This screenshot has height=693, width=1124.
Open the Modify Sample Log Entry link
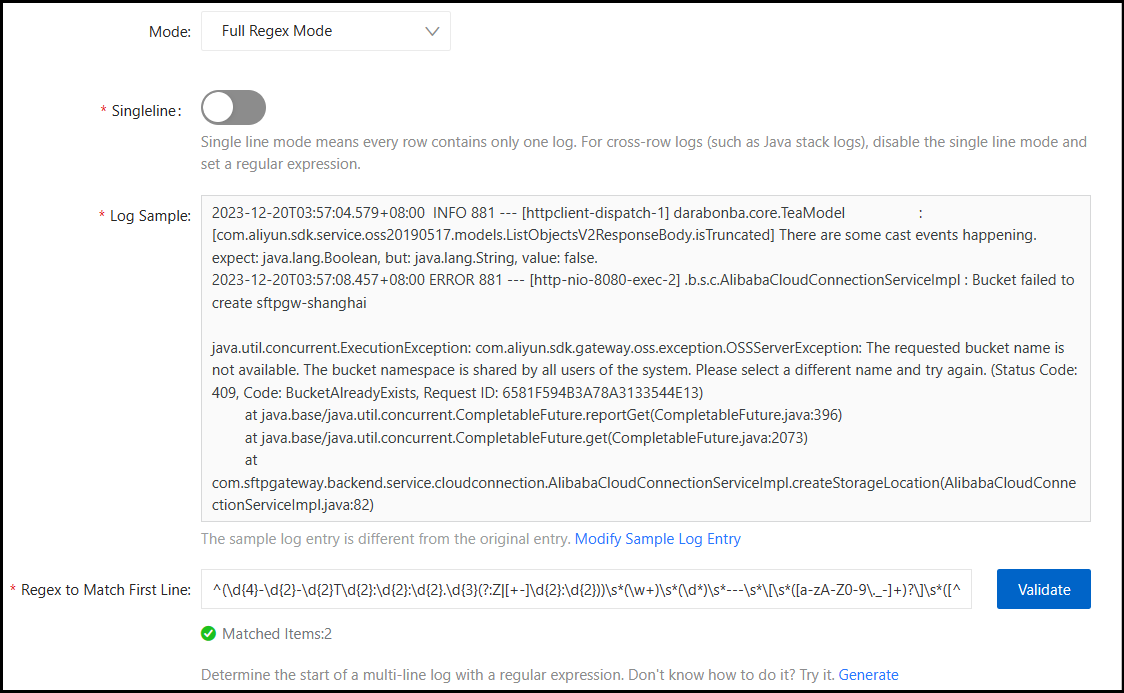coord(657,539)
